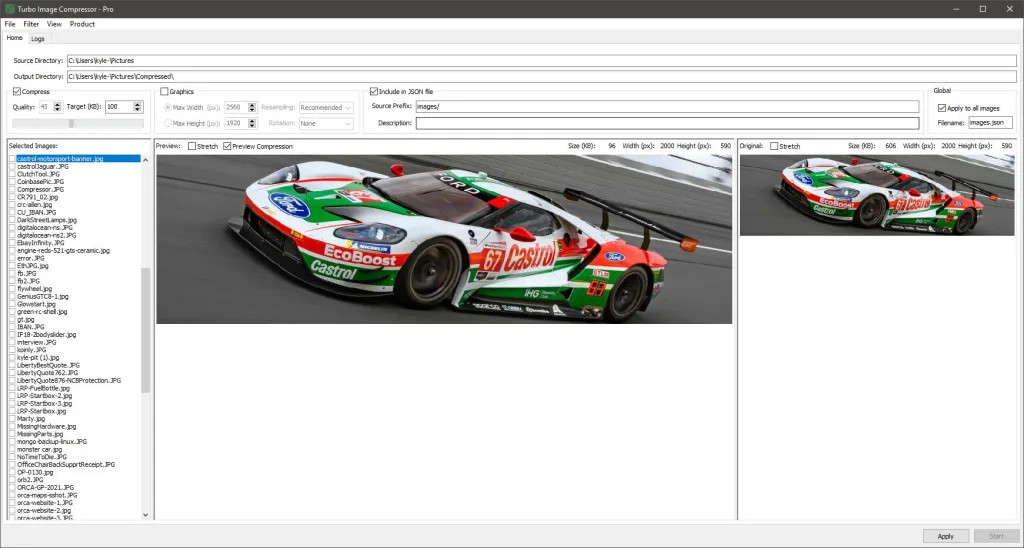
Task: Click the Target (KB) value field
Action: click(x=119, y=107)
